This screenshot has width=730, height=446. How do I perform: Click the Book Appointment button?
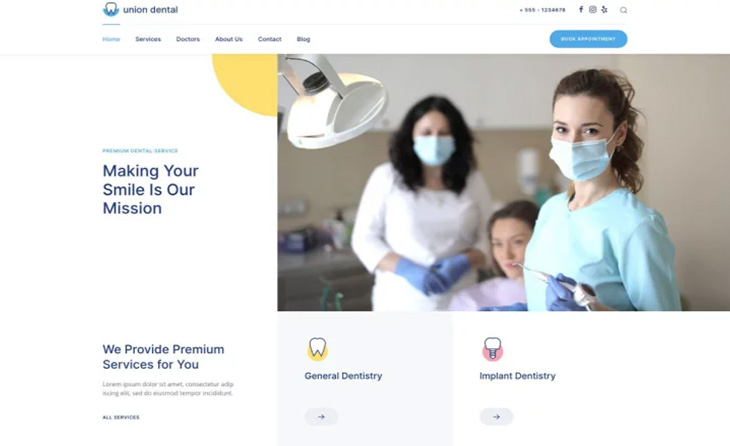coord(588,39)
